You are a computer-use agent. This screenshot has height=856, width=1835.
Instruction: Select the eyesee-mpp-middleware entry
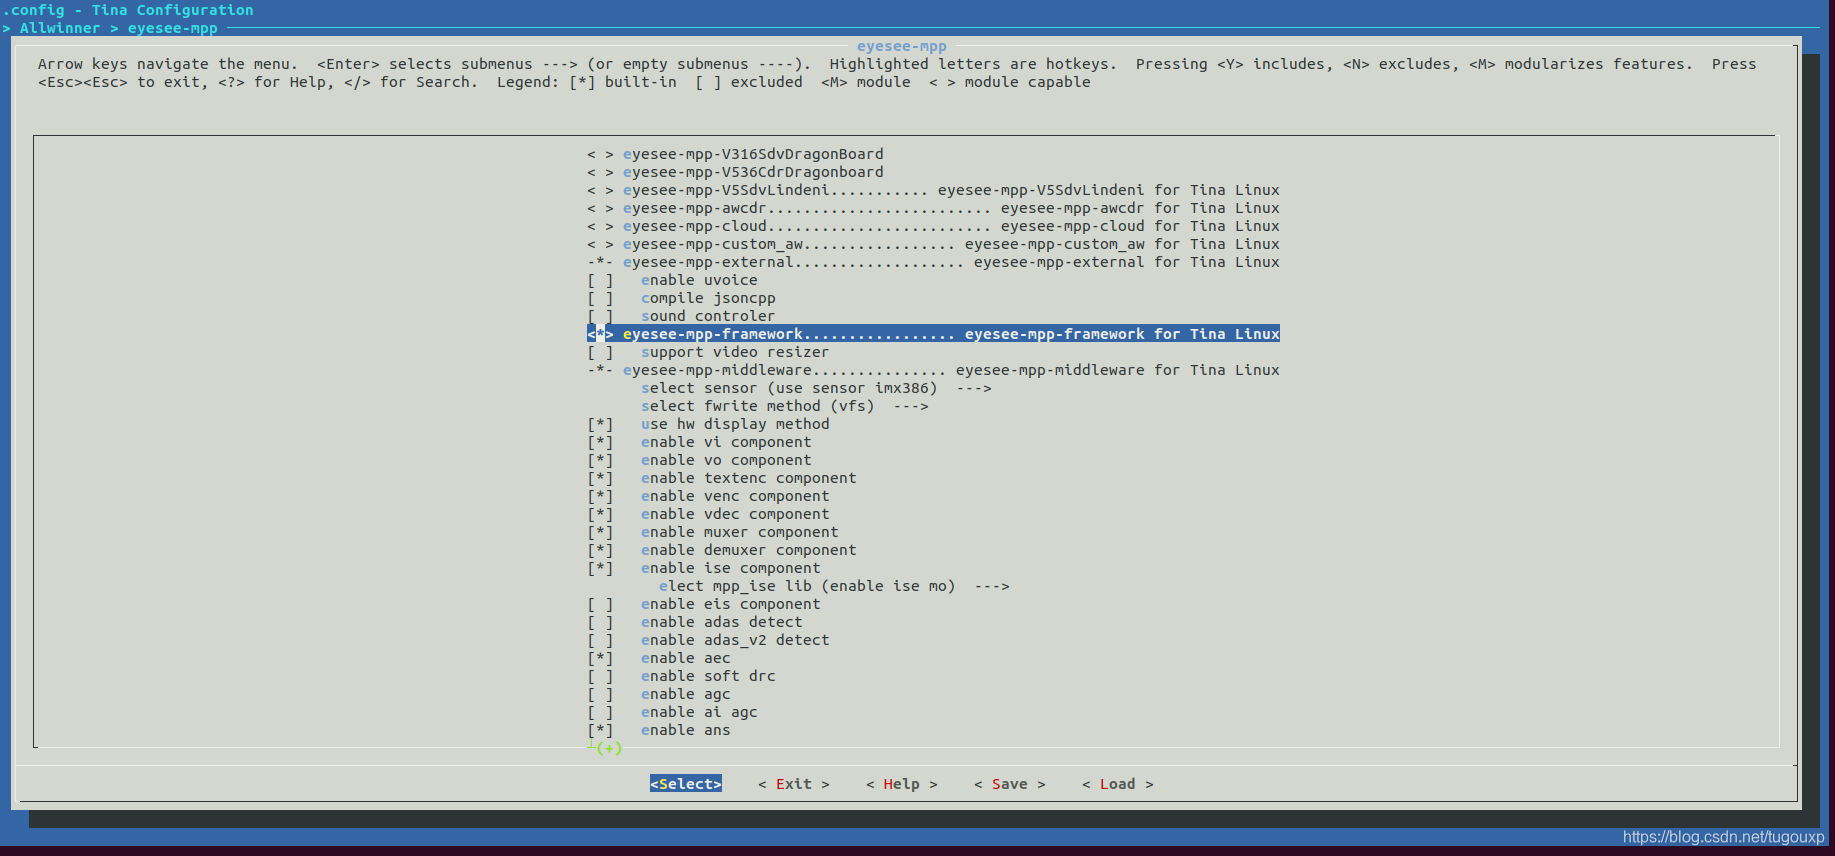[x=933, y=370]
